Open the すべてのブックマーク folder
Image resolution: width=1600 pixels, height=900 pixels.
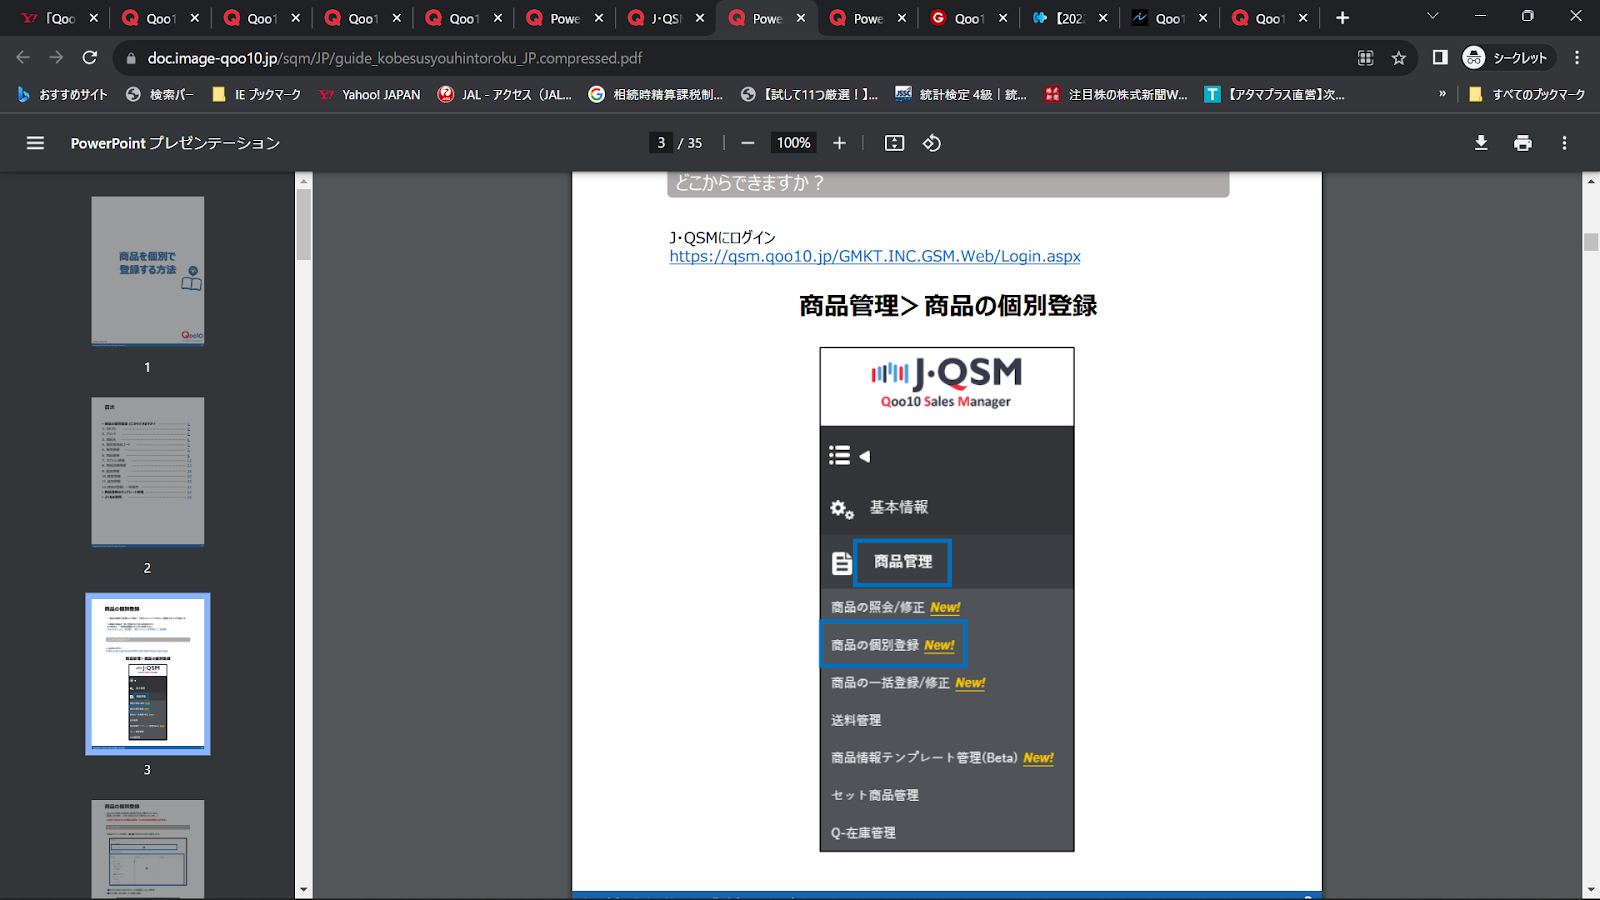point(1527,94)
